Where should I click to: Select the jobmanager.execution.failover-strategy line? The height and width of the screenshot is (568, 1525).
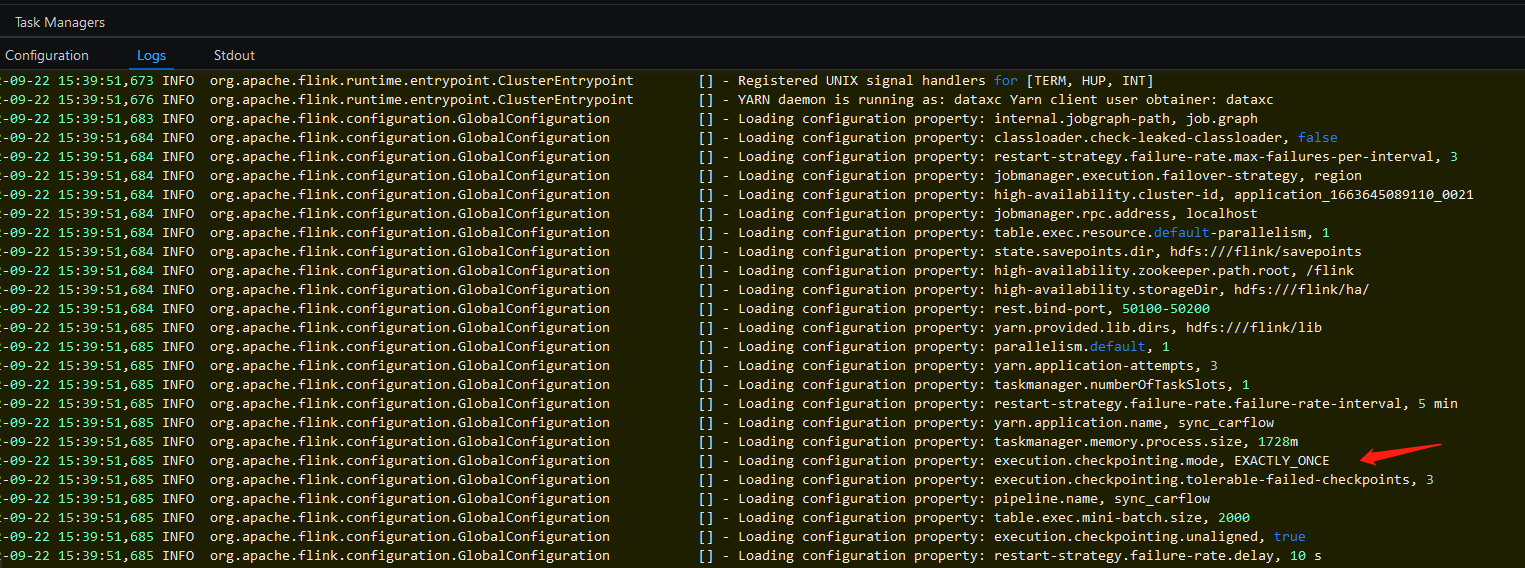click(681, 176)
